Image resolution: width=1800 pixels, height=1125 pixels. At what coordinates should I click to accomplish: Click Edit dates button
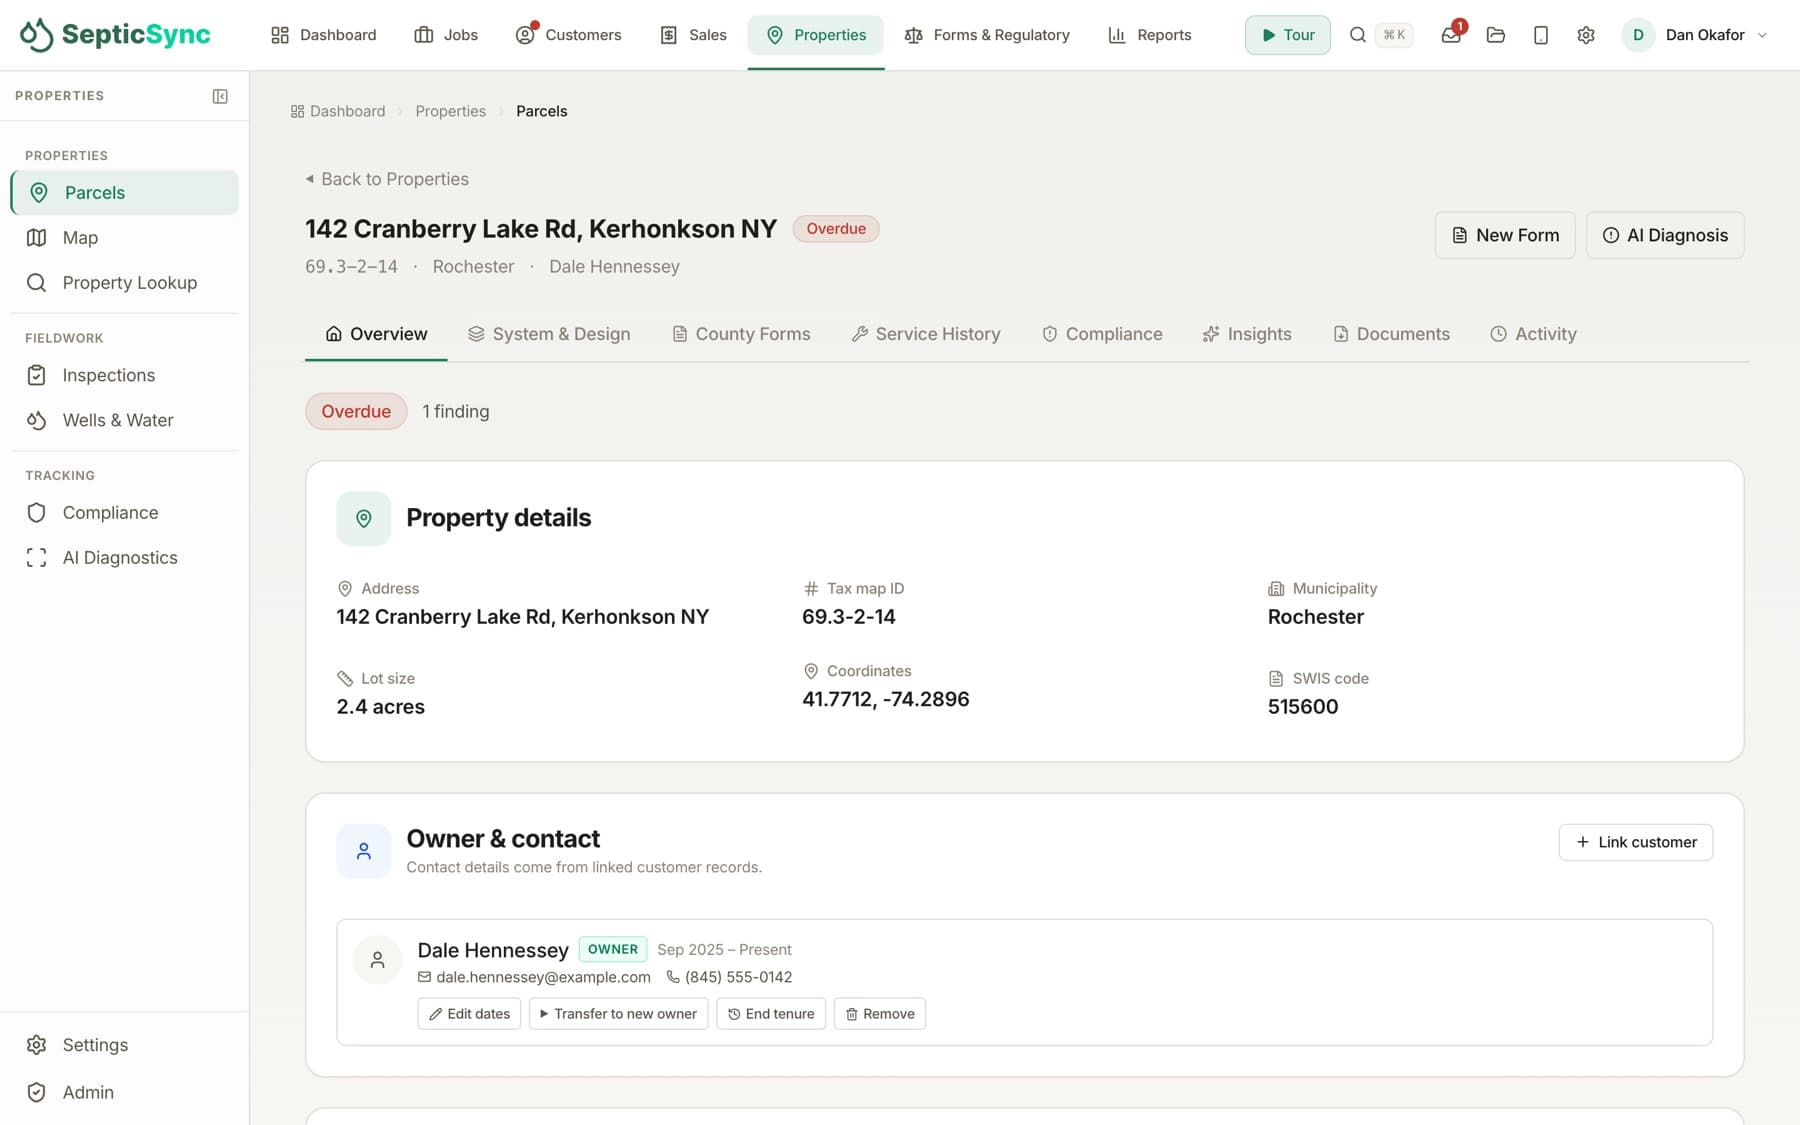pos(469,1014)
